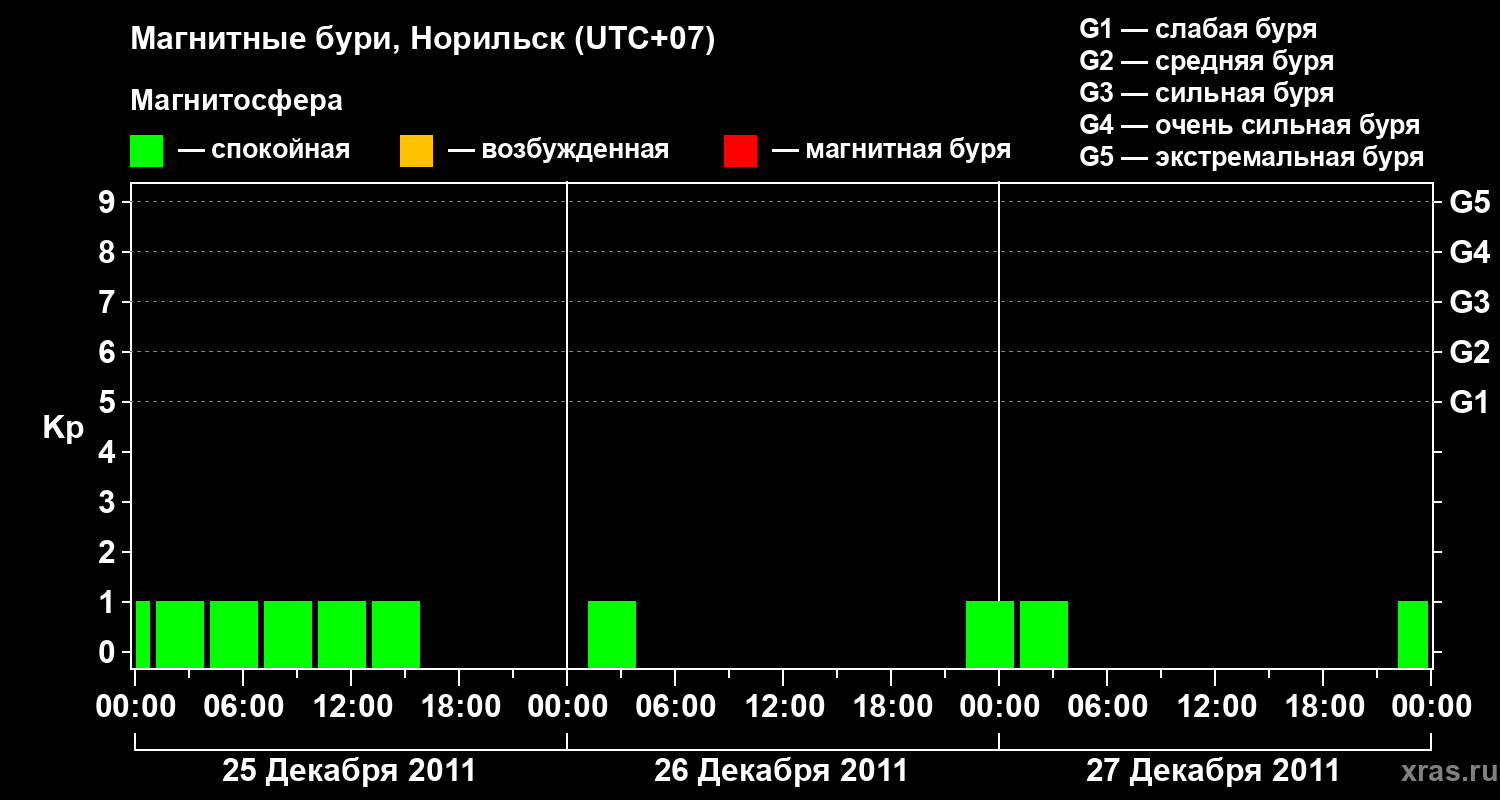This screenshot has width=1500, height=800.
Task: Click the red 'магнитная буря' legend swatch
Action: click(x=740, y=150)
